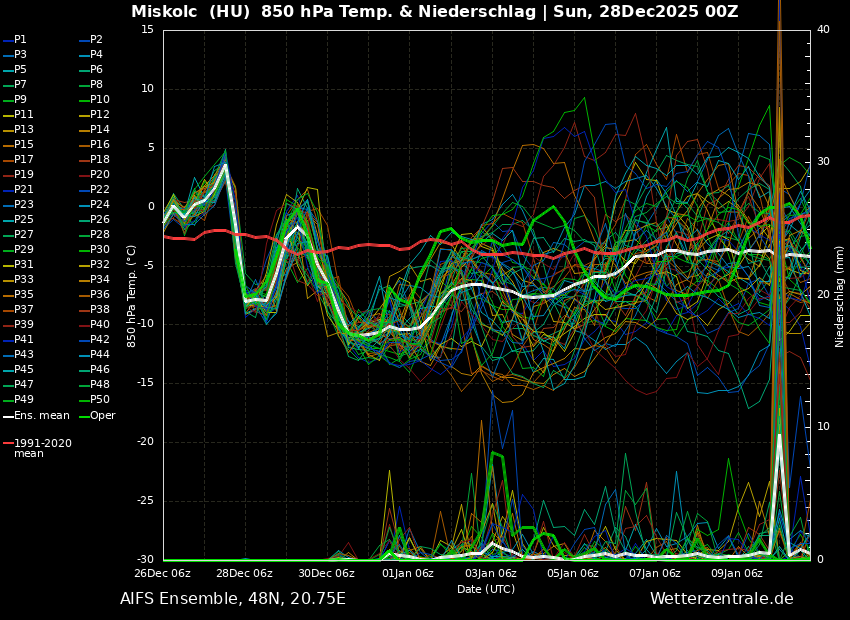
Task: Click the Date (UTC) axis title
Action: click(486, 590)
